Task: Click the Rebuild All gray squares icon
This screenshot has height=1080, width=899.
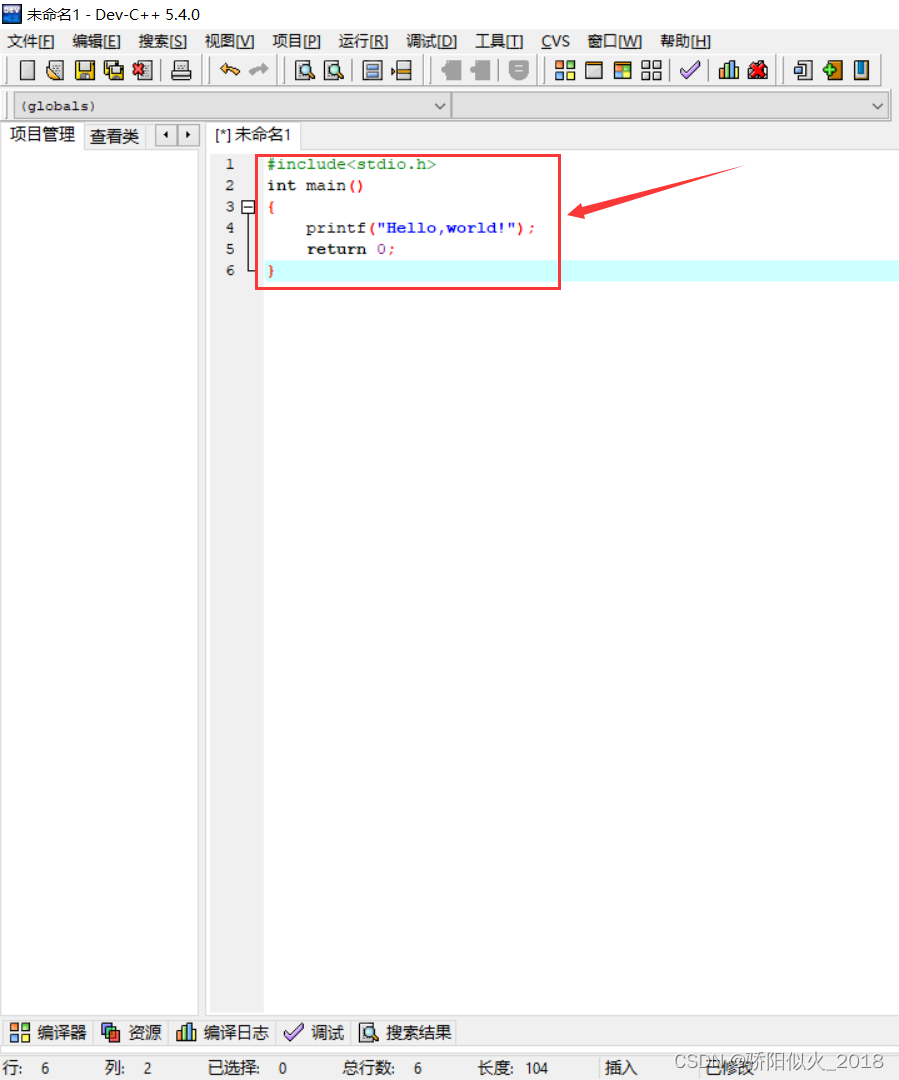Action: [652, 70]
